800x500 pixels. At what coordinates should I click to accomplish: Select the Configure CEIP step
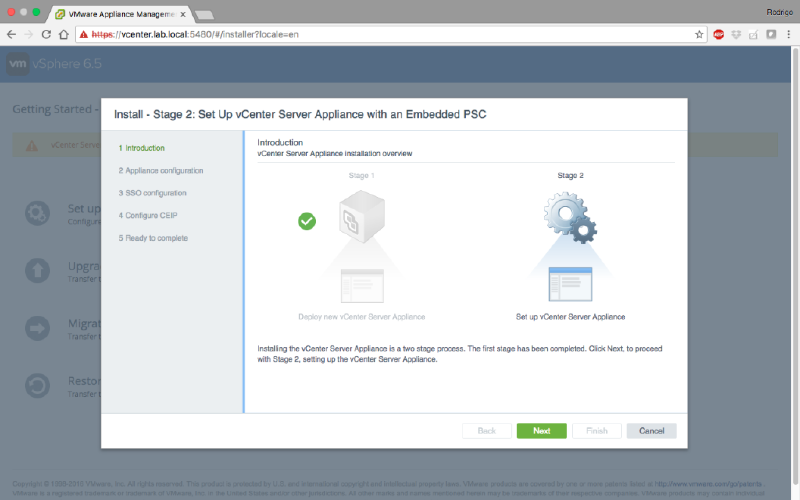coord(148,215)
